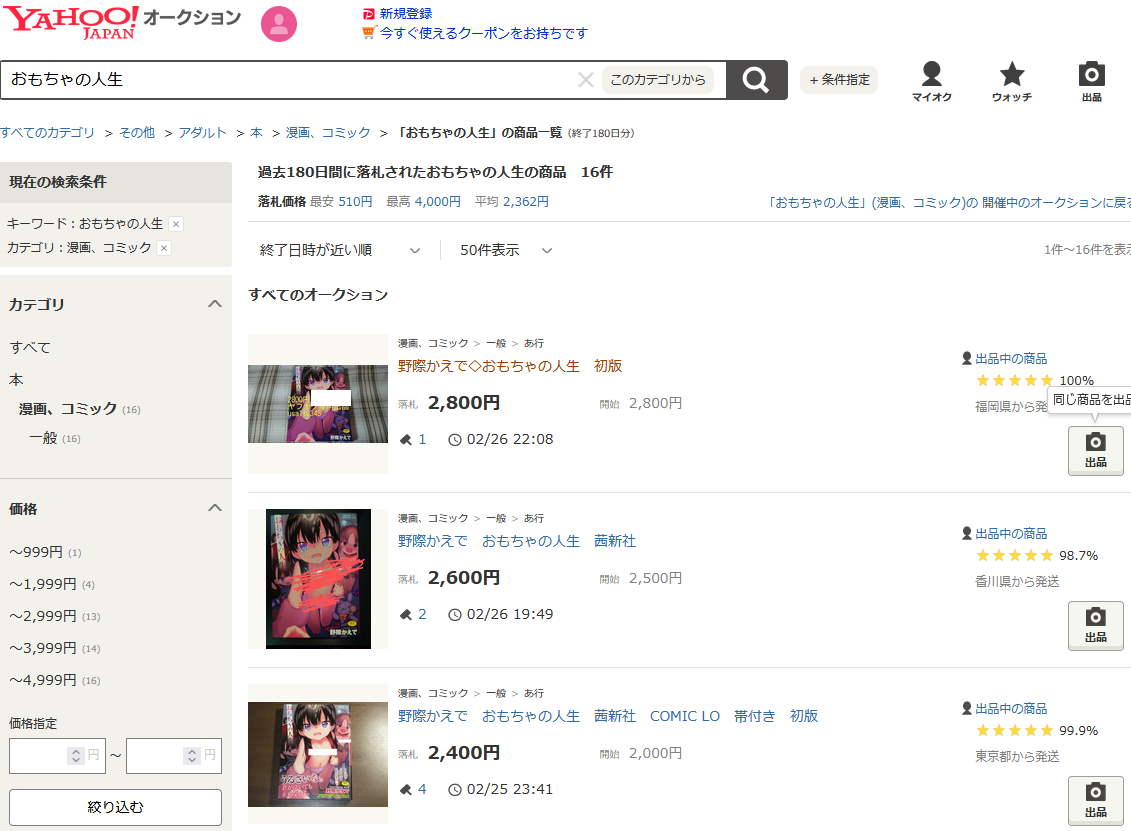Open the 終了日時が近い順 sort dropdown
1131x831 pixels.
(x=340, y=250)
